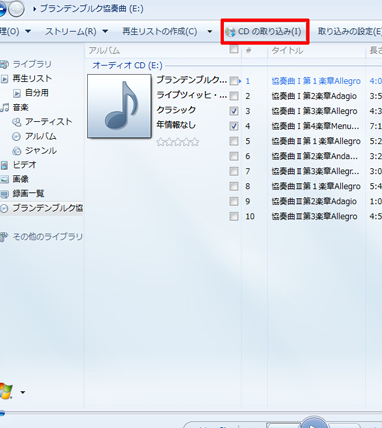Select ブランデンブルク協 CD in sidebar
Image resolution: width=382 pixels, height=428 pixels.
(x=48, y=208)
